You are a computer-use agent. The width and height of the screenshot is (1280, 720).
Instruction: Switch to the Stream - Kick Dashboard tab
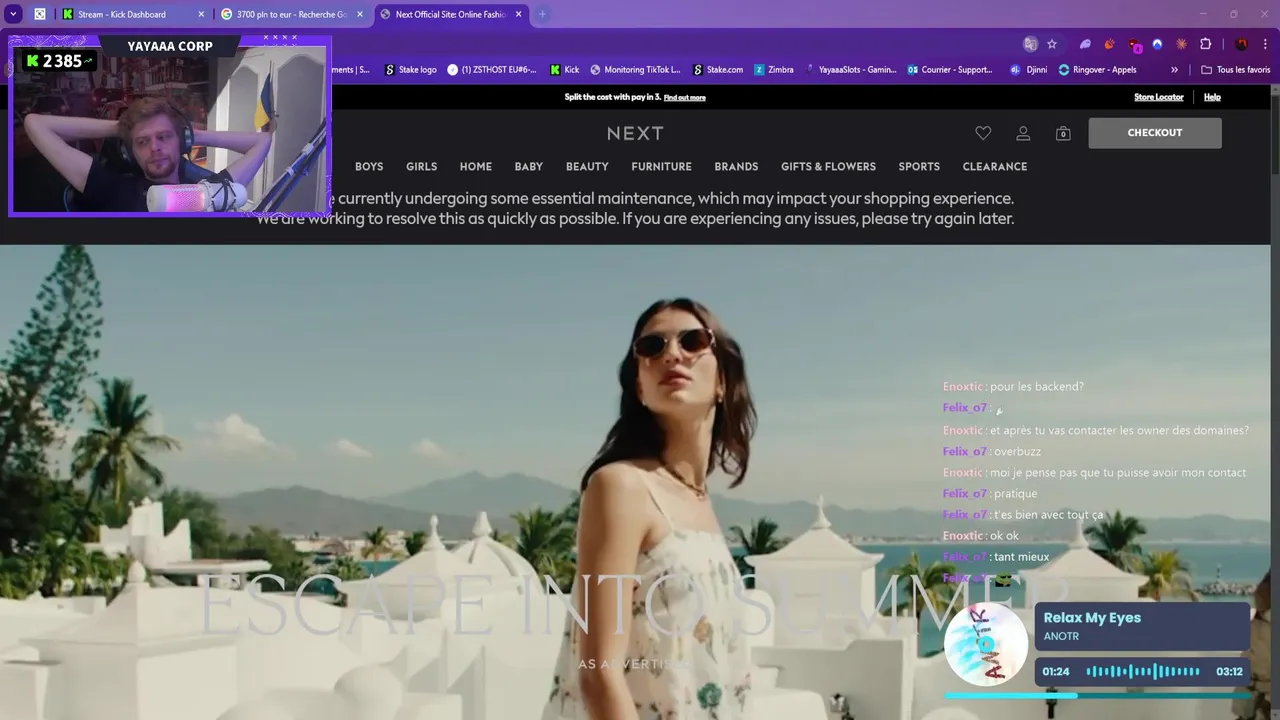(x=132, y=14)
